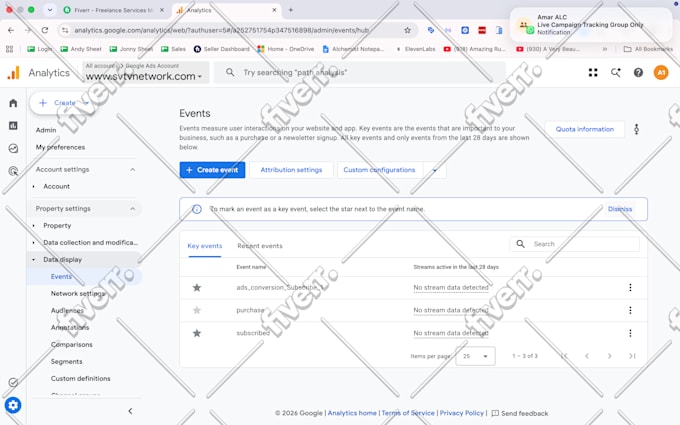Click the Admin gear icon
The height and width of the screenshot is (425, 680).
click(13, 405)
